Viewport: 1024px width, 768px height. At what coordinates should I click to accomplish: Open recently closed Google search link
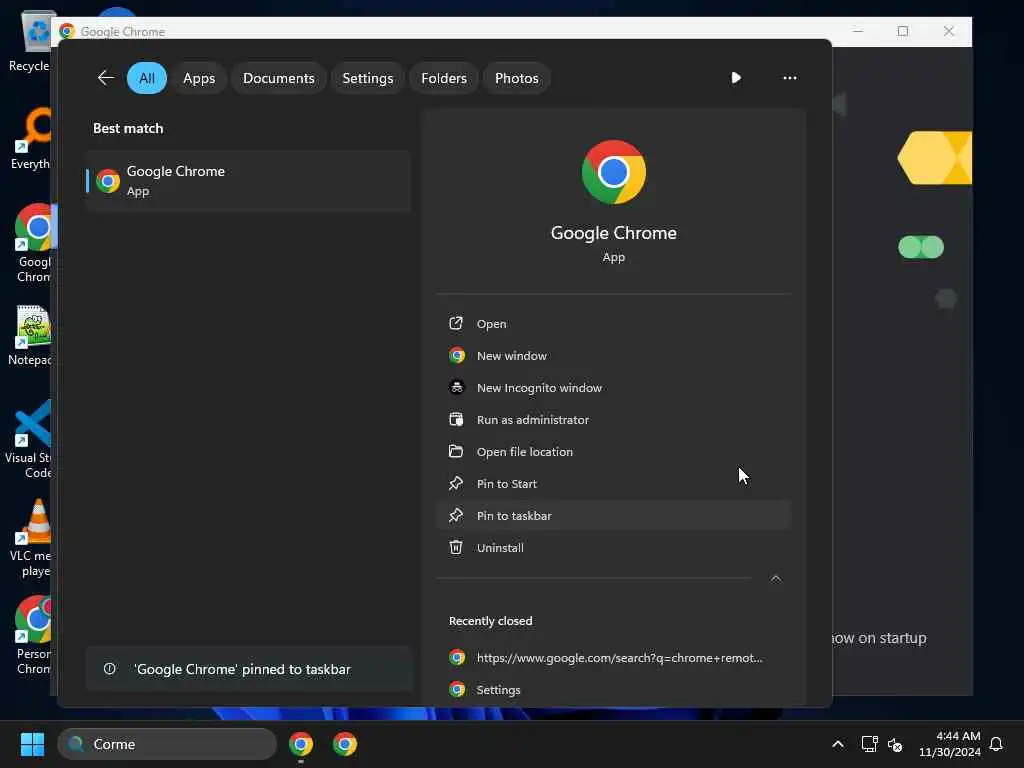613,658
